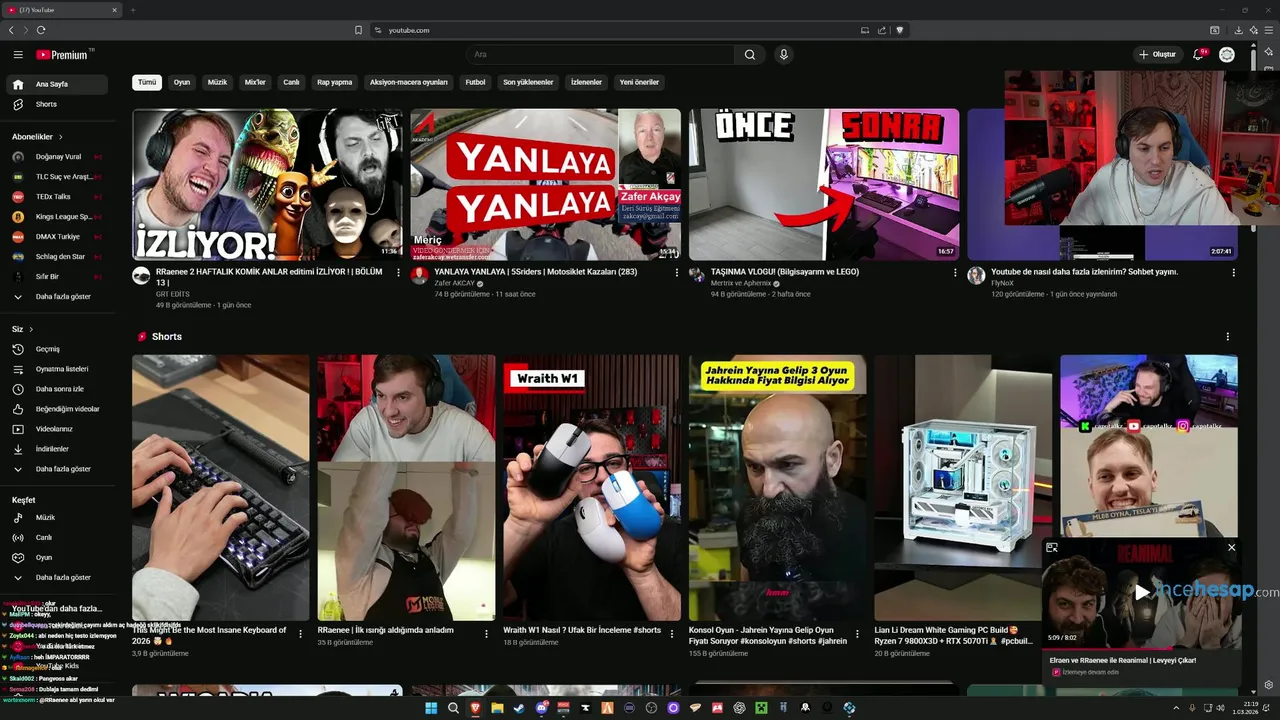Open Steam from the taskbar
This screenshot has width=1280, height=720.
click(x=518, y=708)
